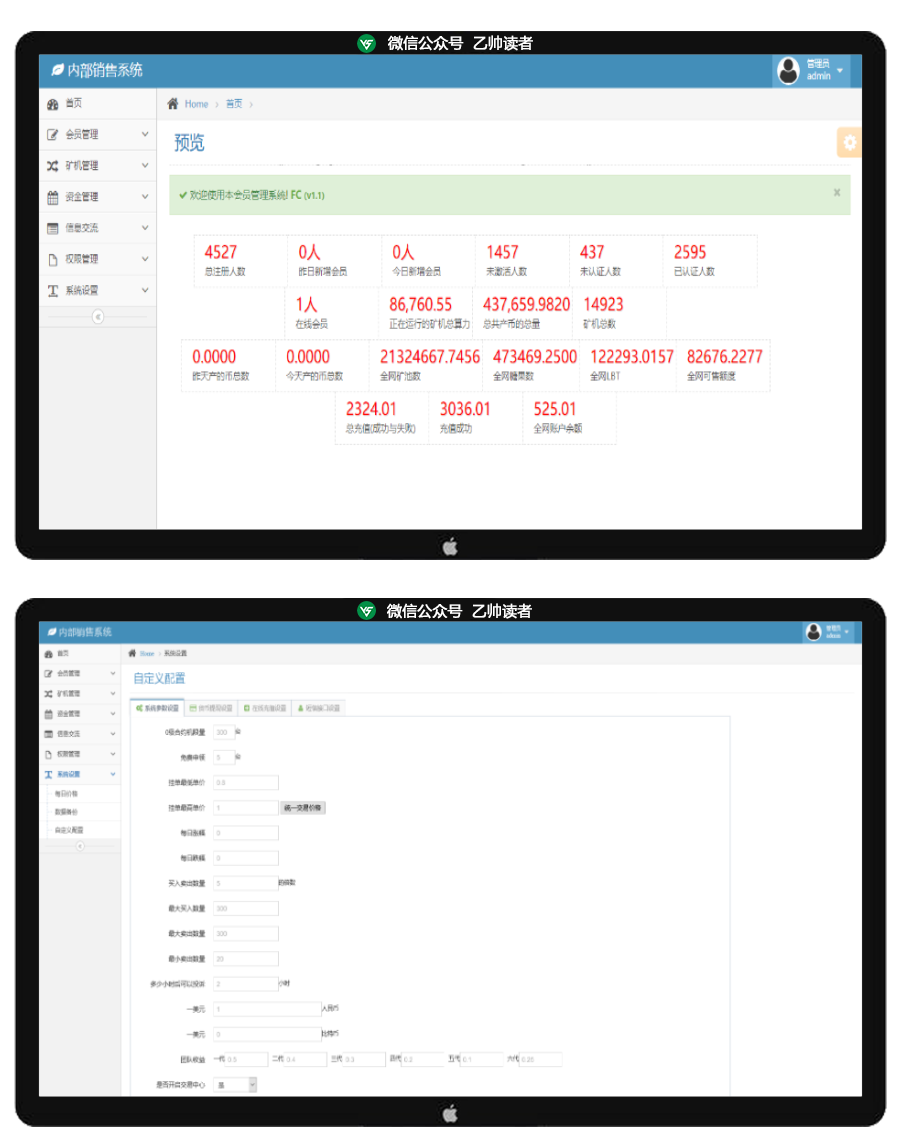The width and height of the screenshot is (899, 1143).
Task: Dismiss the green welcome alert banner
Action: pyautogui.click(x=837, y=192)
